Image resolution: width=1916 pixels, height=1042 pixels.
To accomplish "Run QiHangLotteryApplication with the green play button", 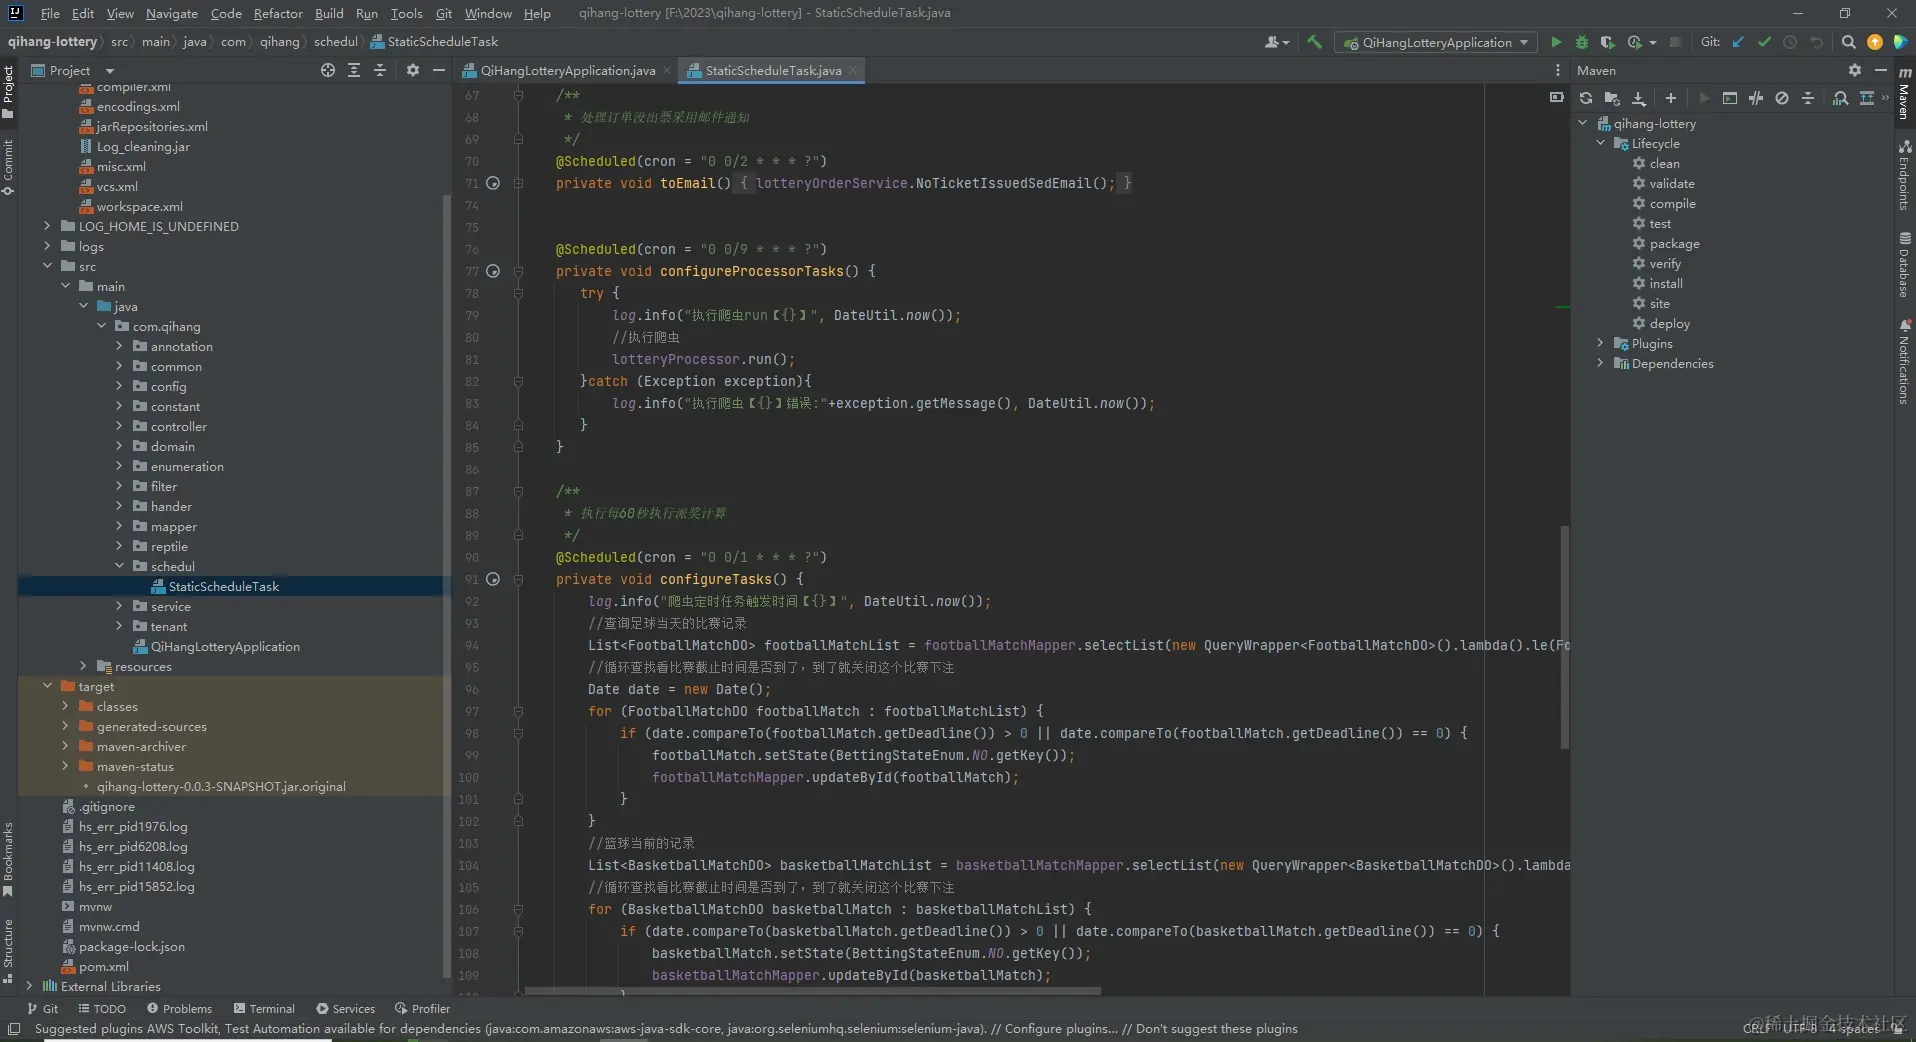I will coord(1555,42).
